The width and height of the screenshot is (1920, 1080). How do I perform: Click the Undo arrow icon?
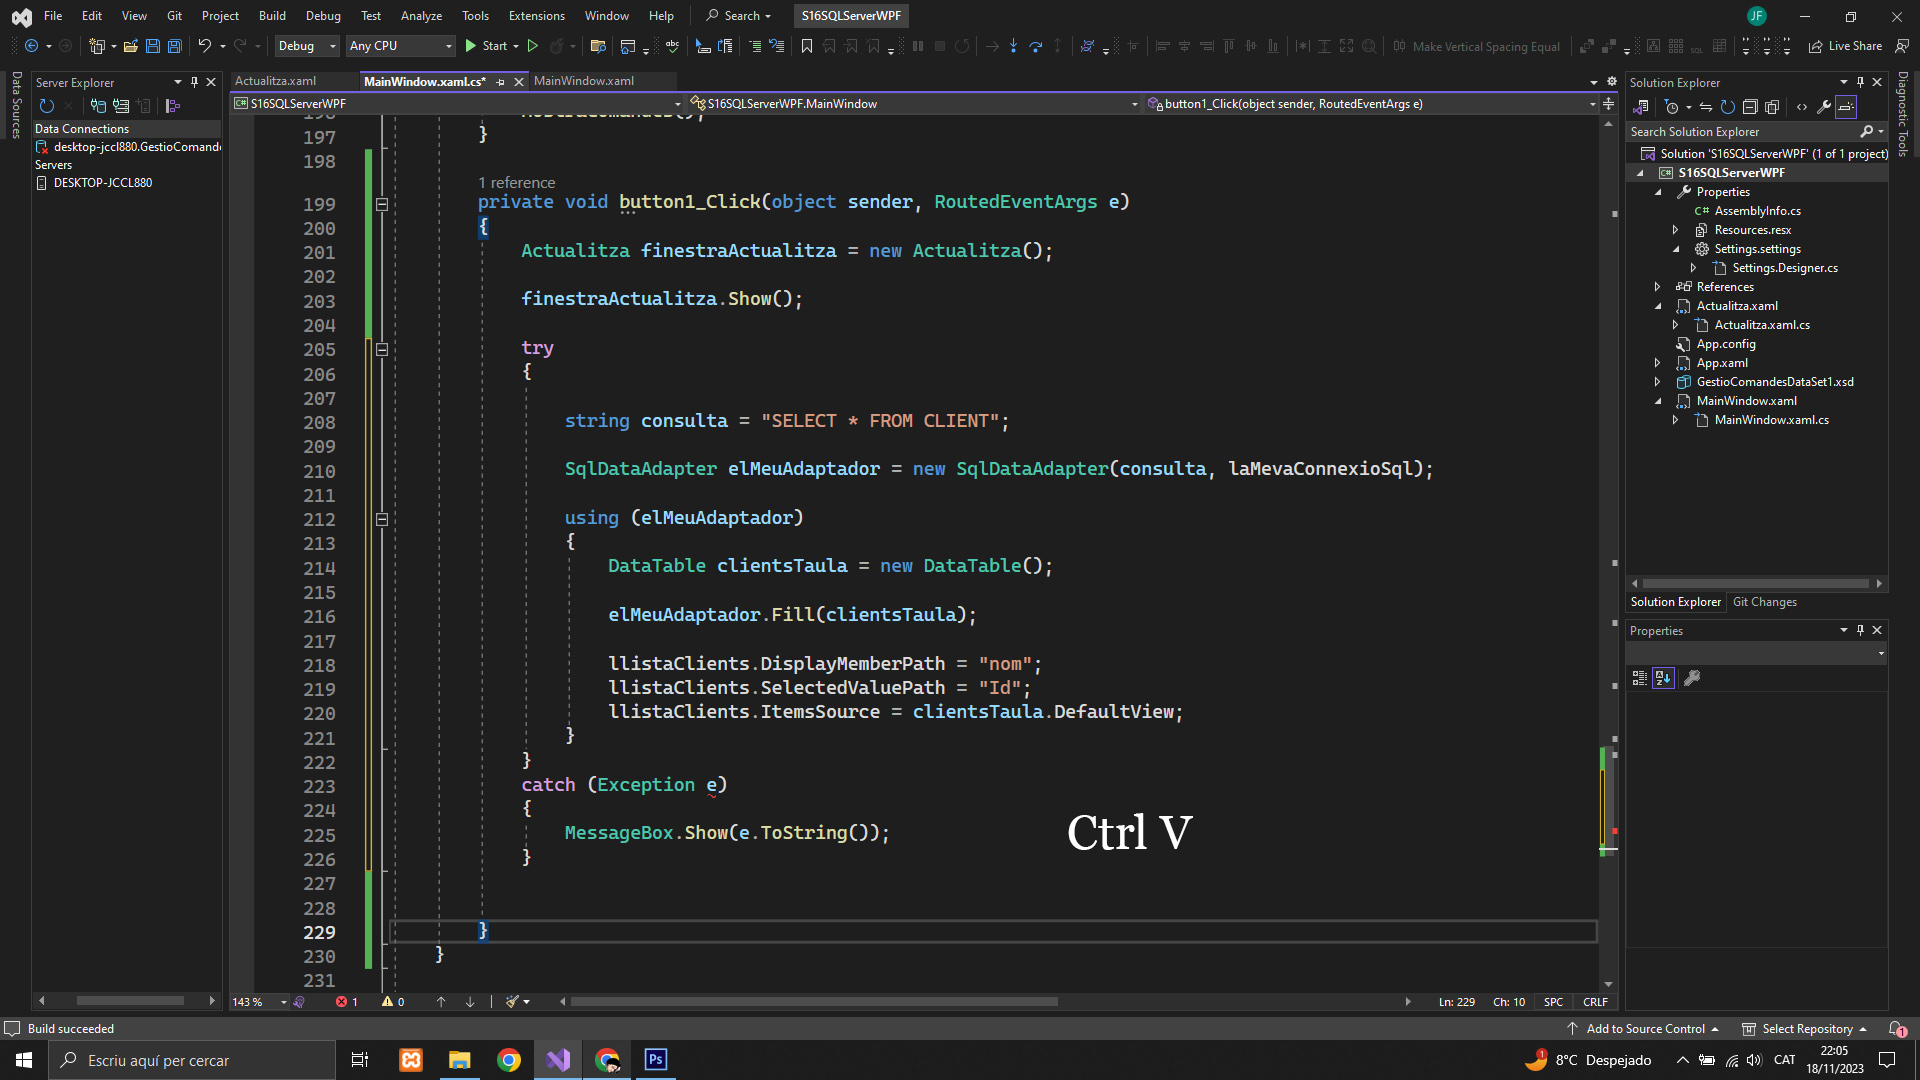204,46
